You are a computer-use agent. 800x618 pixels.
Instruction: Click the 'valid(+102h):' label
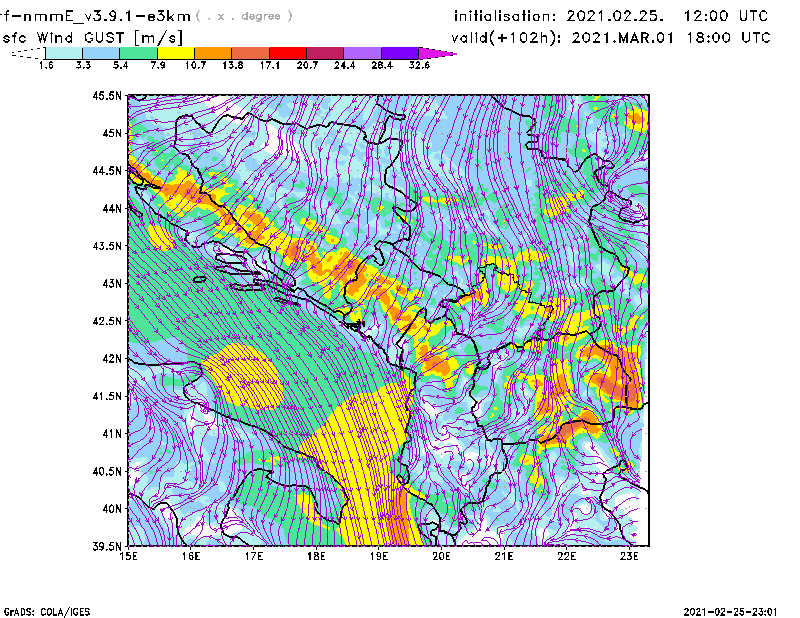click(x=506, y=38)
